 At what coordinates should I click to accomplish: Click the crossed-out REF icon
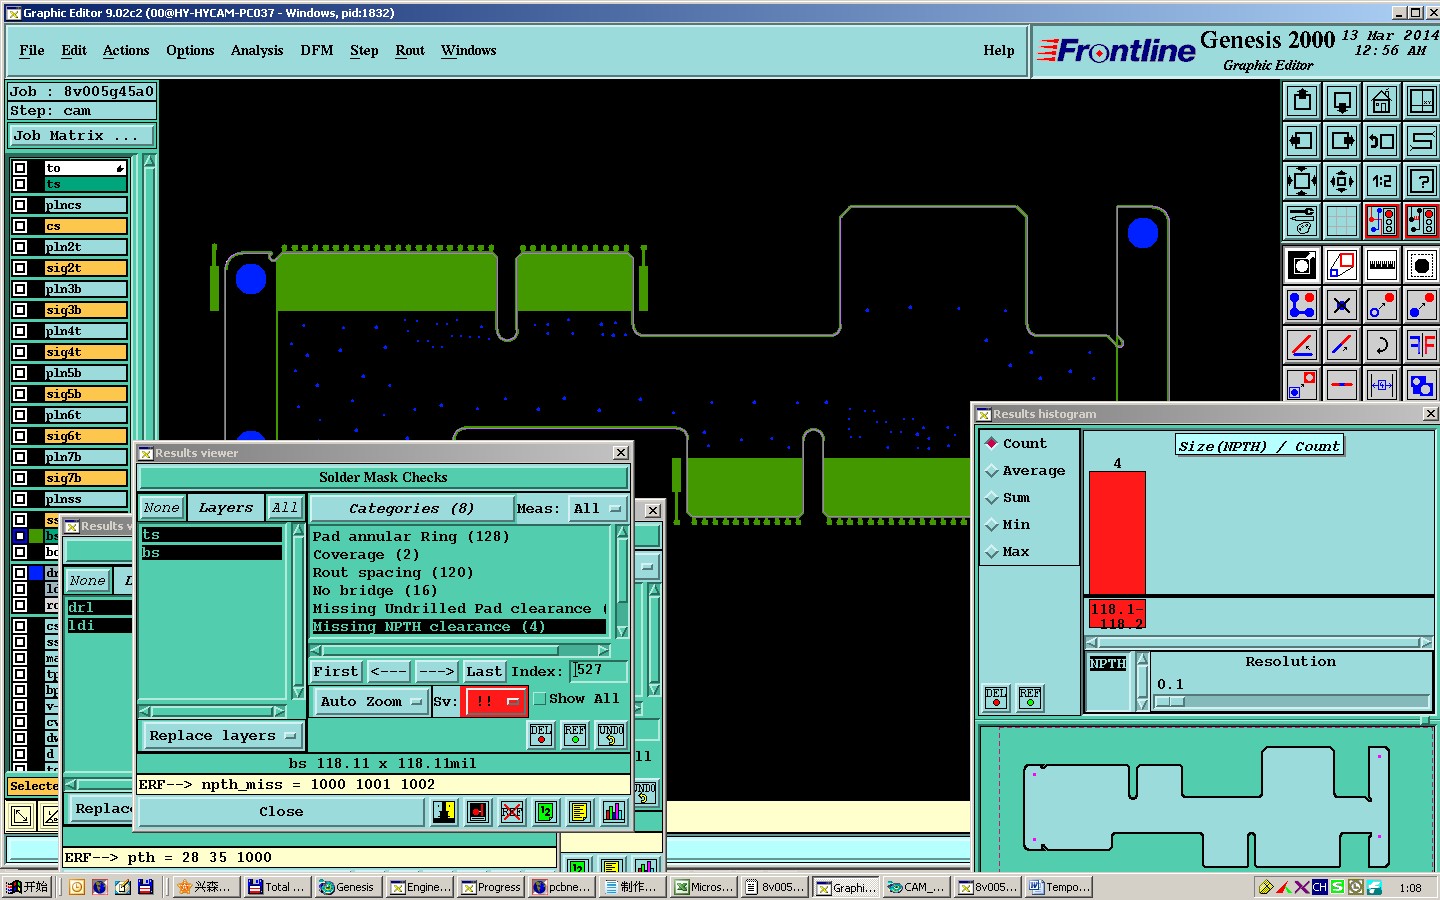[511, 812]
